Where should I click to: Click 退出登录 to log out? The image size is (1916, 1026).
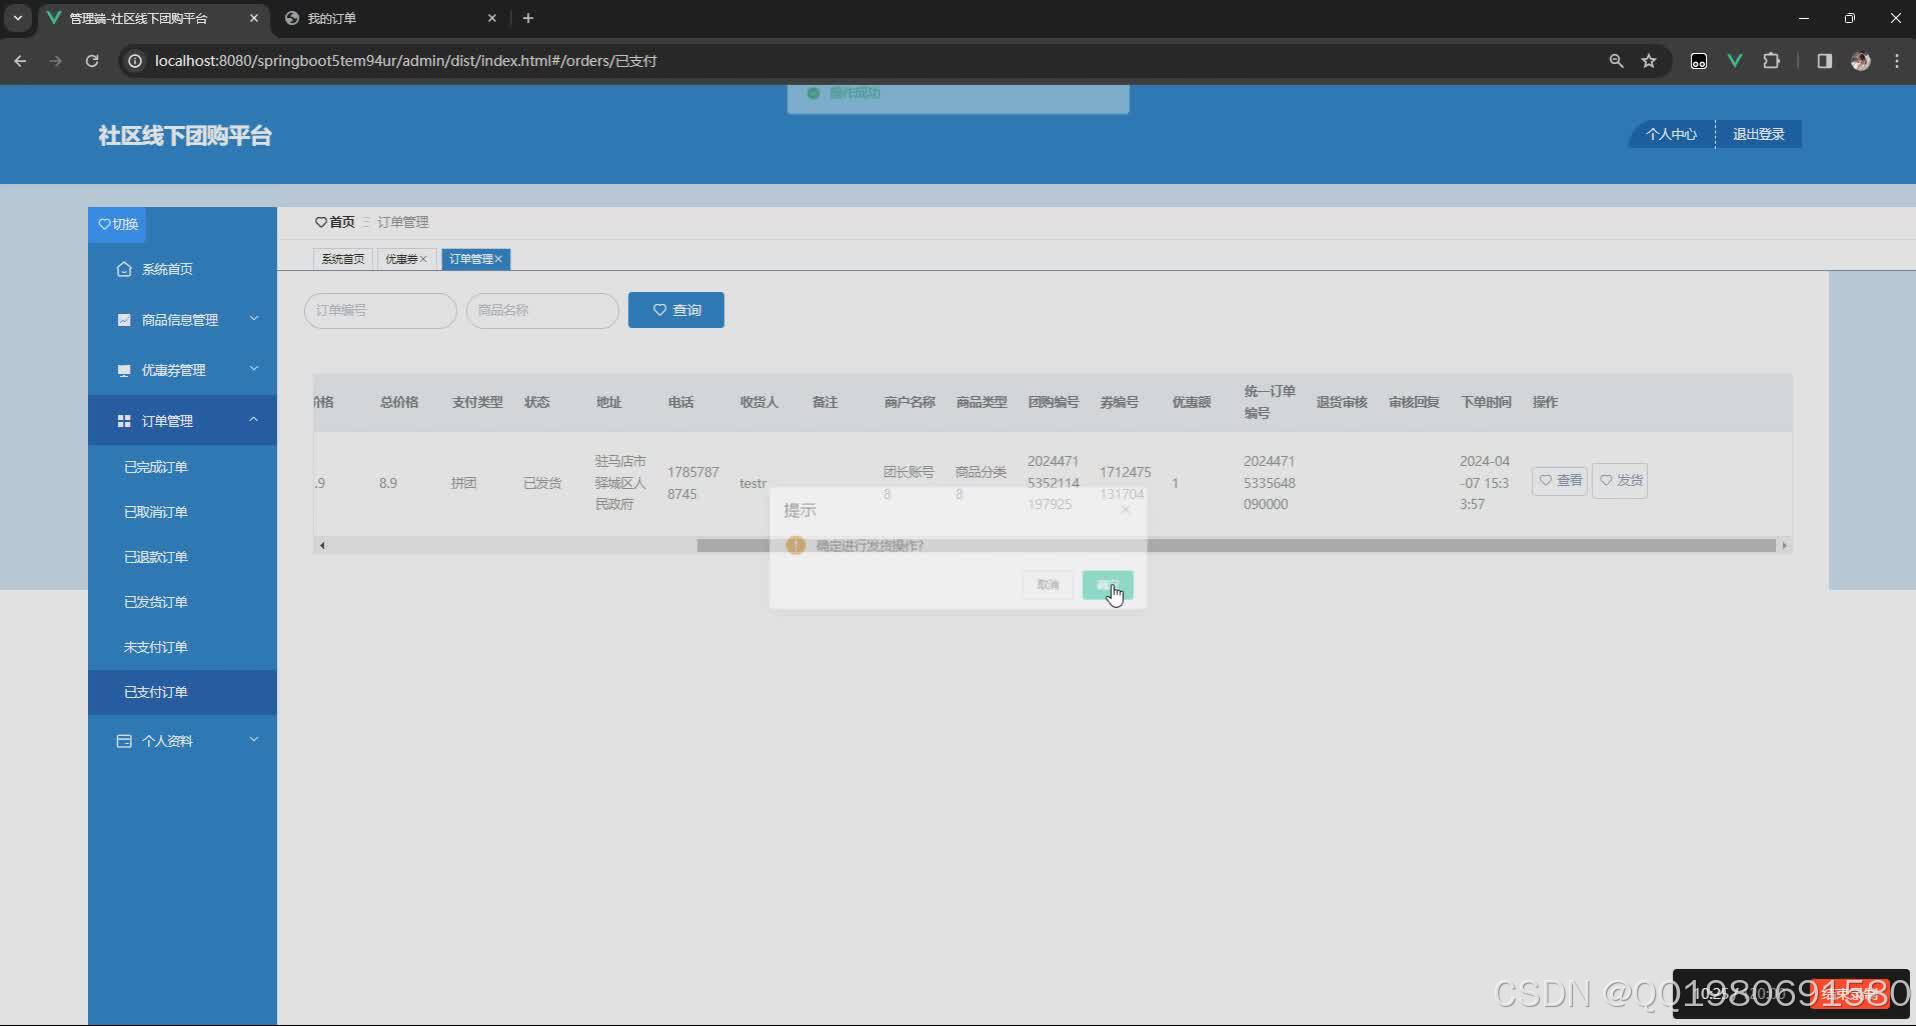click(x=1758, y=134)
